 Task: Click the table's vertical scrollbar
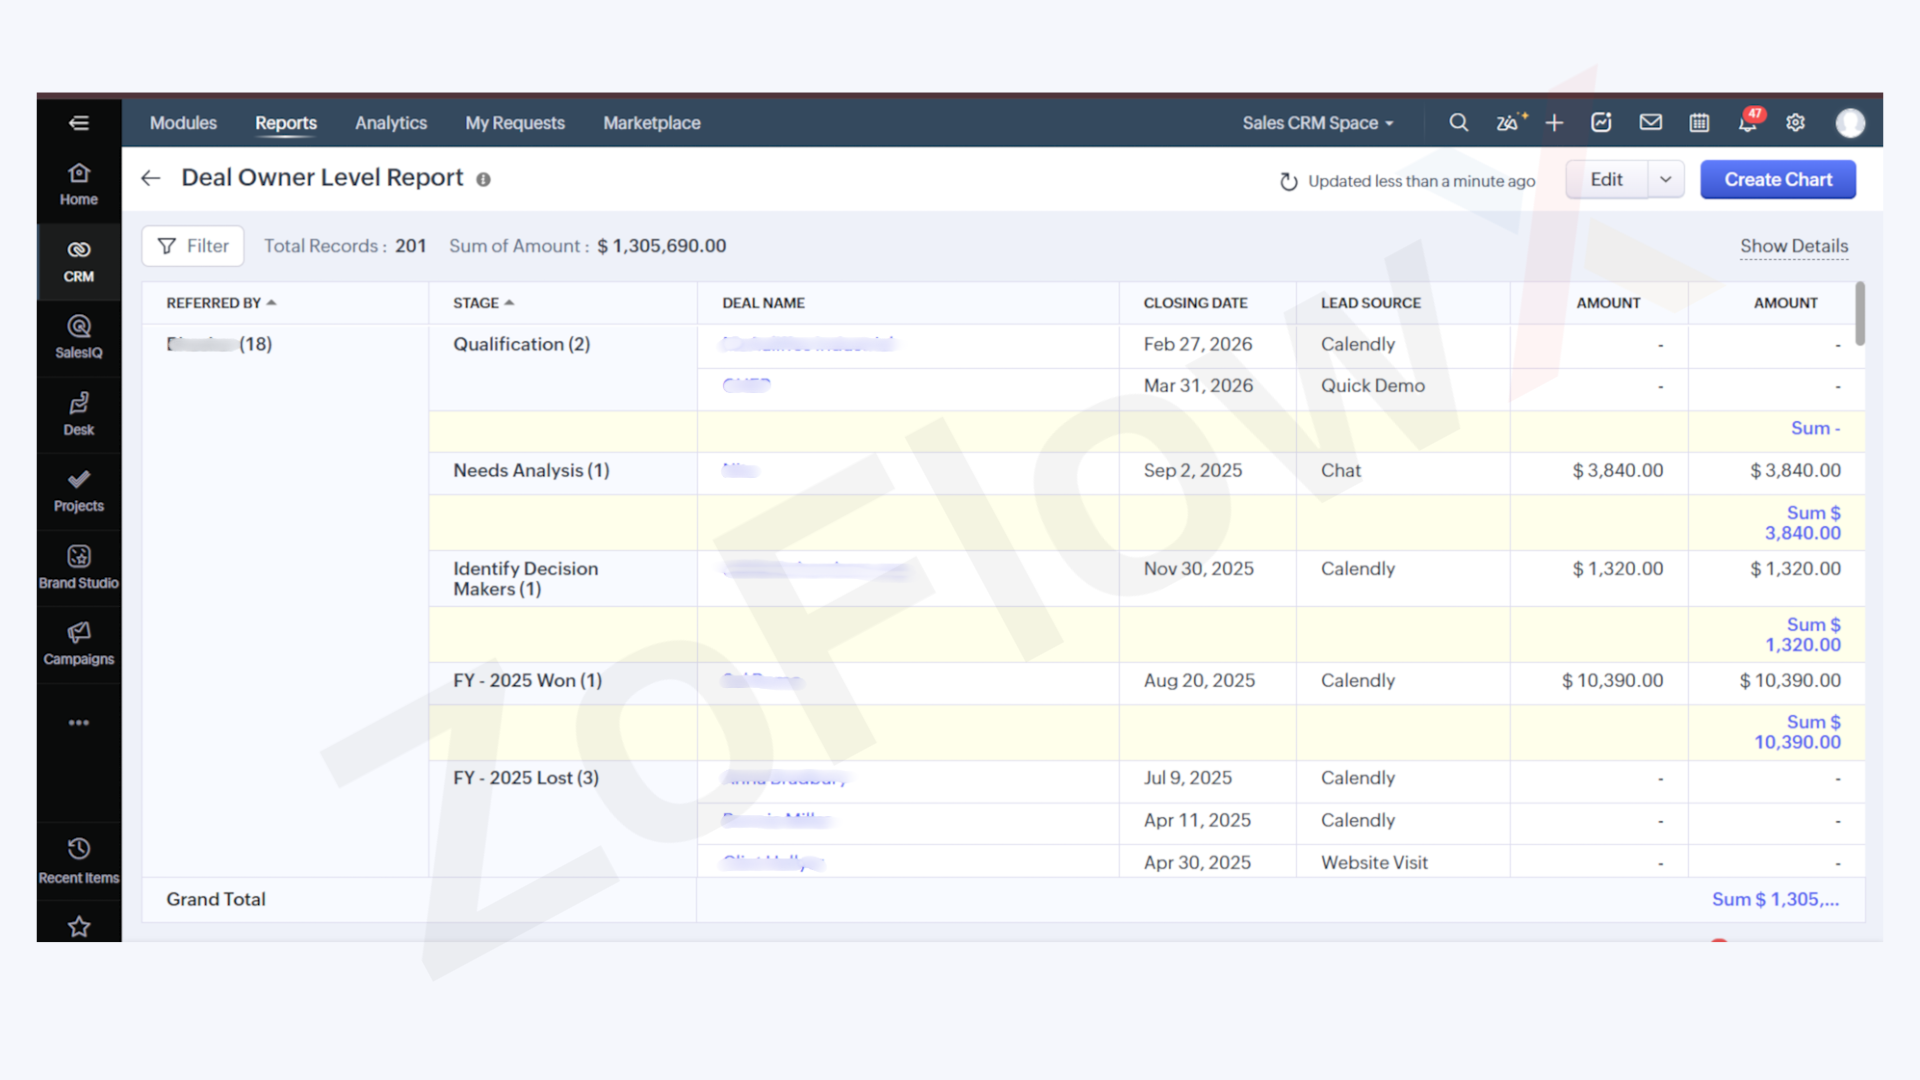pyautogui.click(x=1860, y=315)
